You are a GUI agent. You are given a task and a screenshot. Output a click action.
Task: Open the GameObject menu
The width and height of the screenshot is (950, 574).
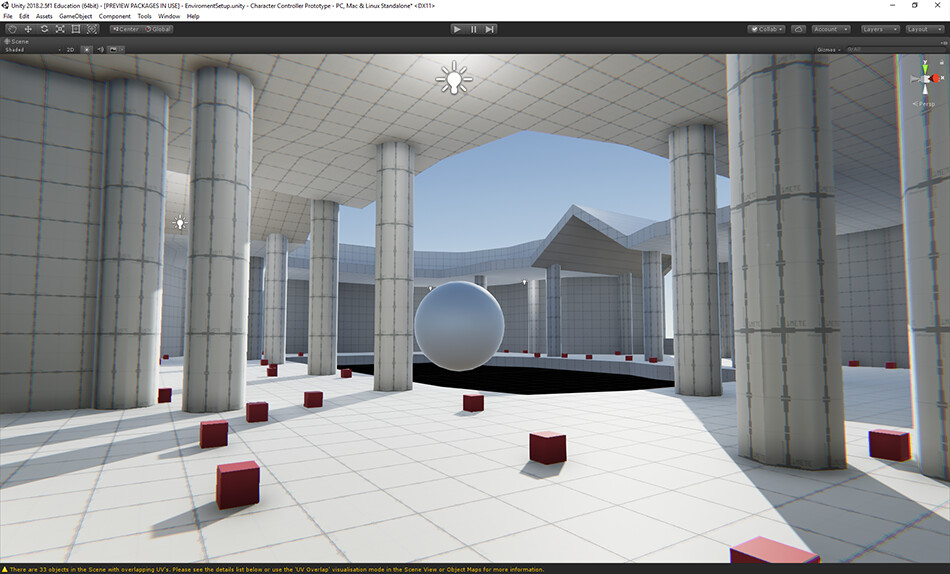(76, 16)
